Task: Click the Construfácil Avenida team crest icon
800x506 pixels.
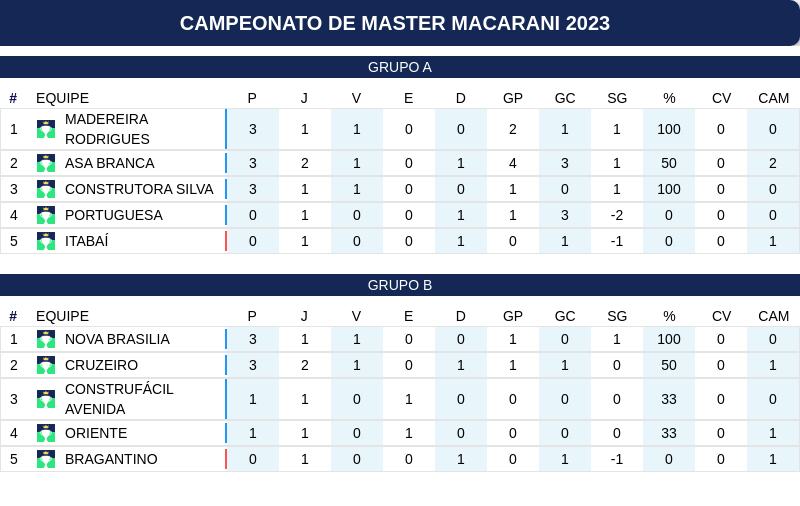Action: click(x=46, y=399)
